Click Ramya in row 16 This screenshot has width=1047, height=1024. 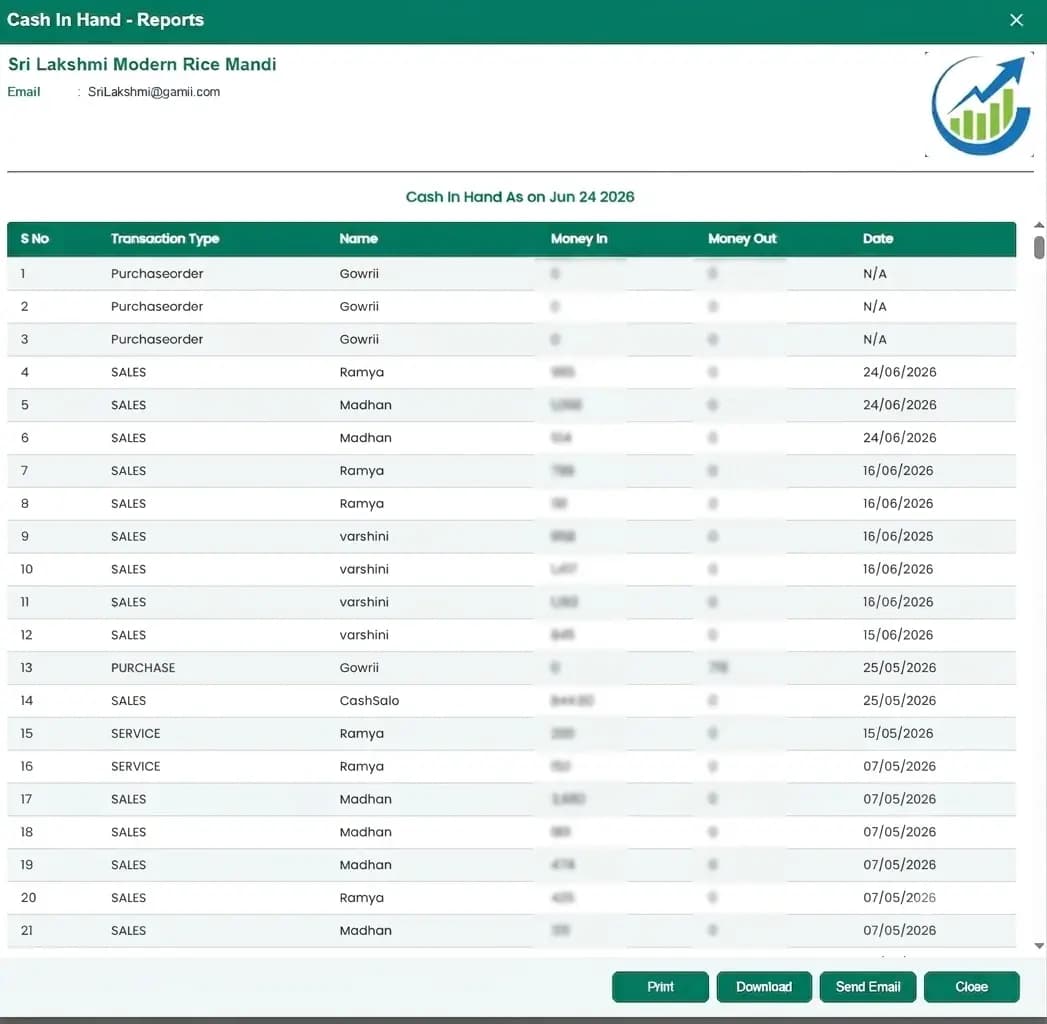tap(361, 766)
